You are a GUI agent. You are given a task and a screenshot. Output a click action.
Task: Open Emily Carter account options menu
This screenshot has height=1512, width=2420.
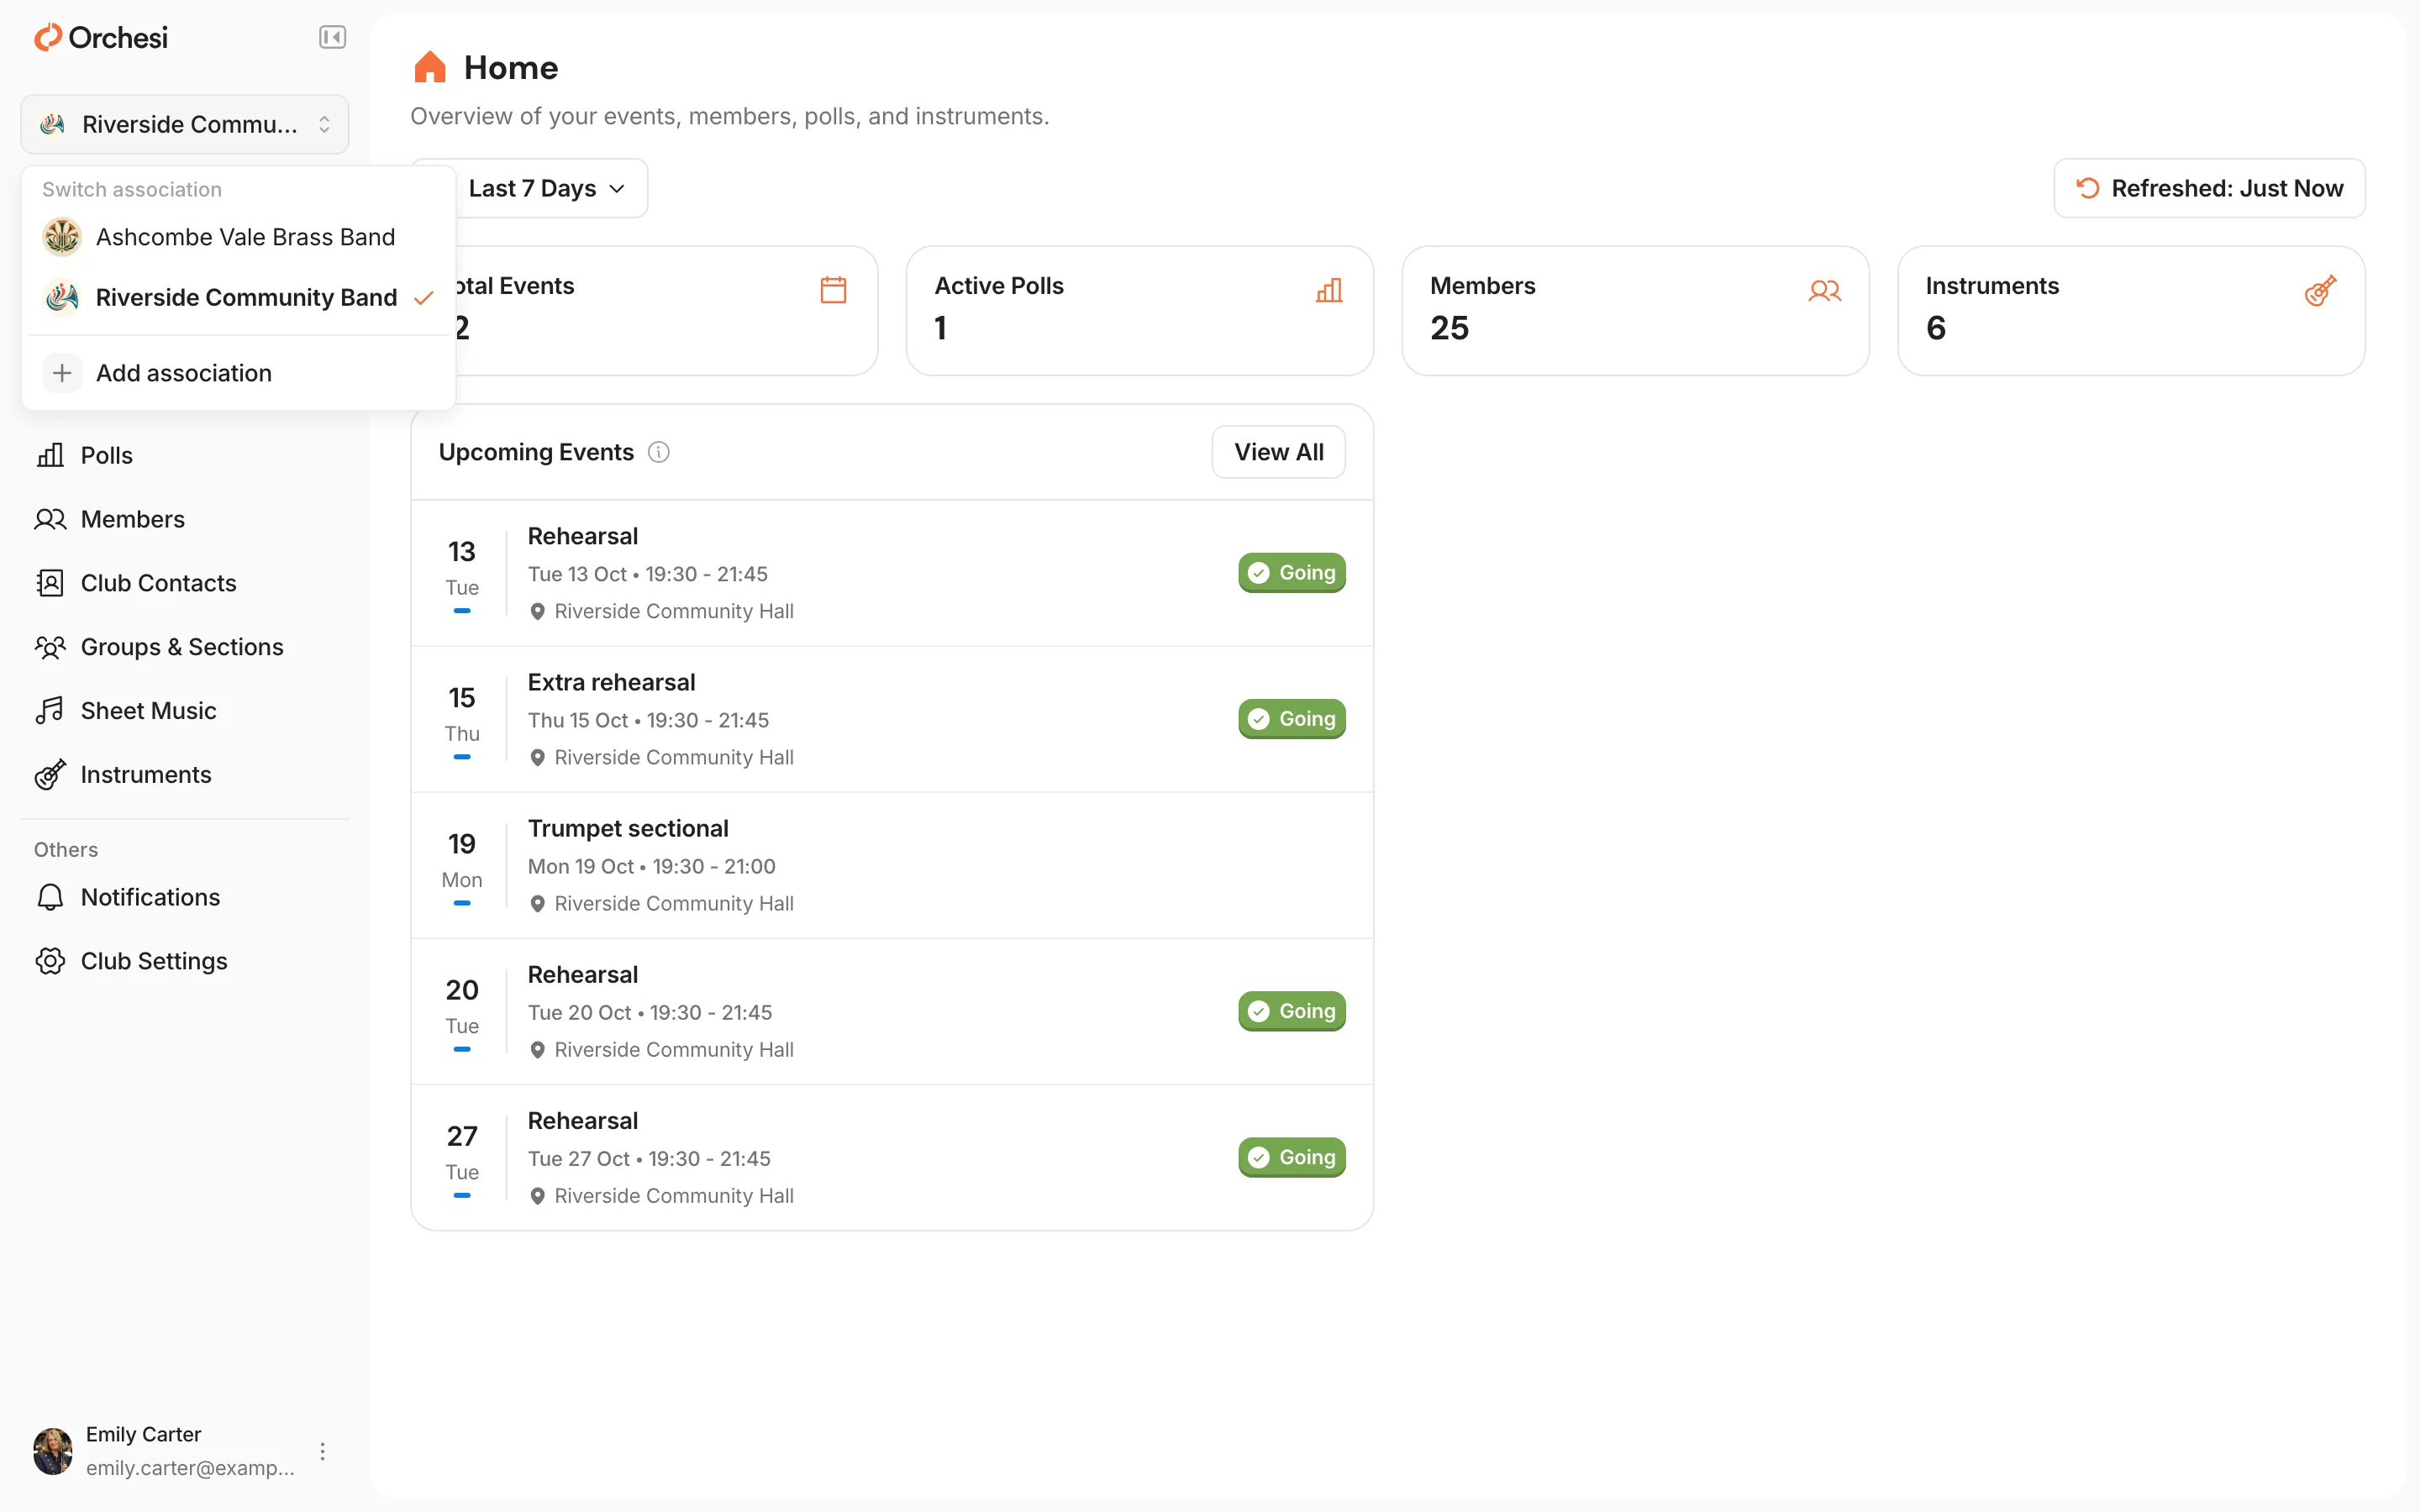(322, 1451)
